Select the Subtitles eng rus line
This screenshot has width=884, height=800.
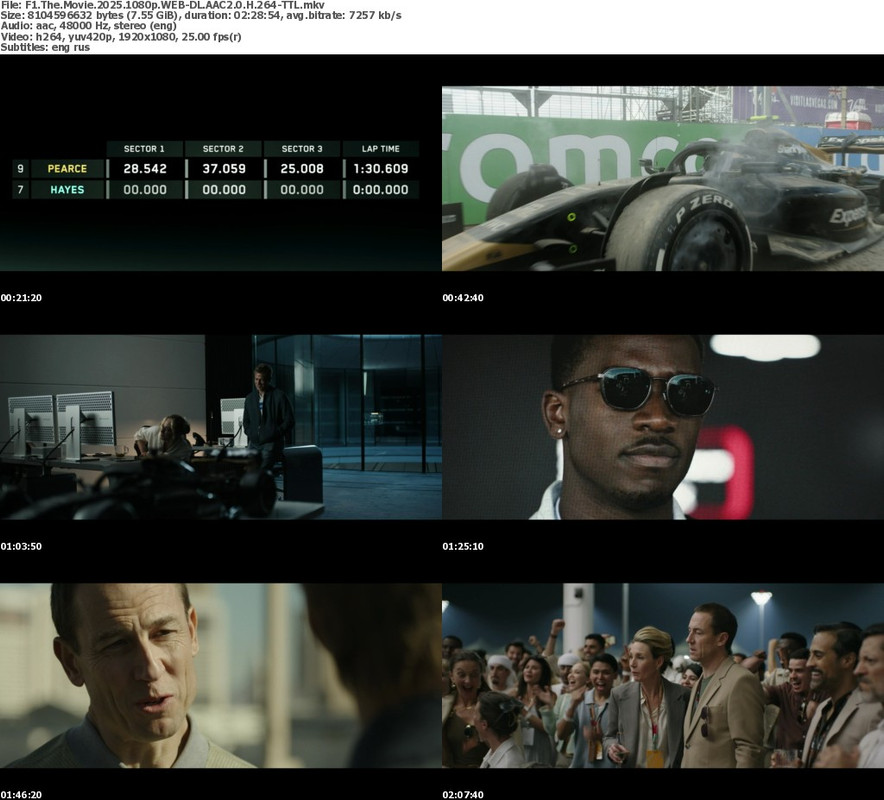(45, 47)
